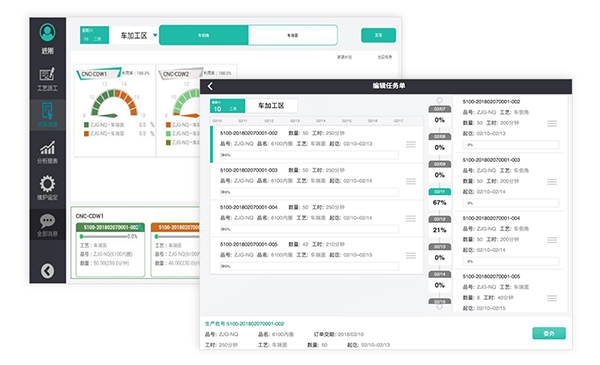
Task: Click the orange legend swatch under CNC-CDW1
Action: pos(86,134)
